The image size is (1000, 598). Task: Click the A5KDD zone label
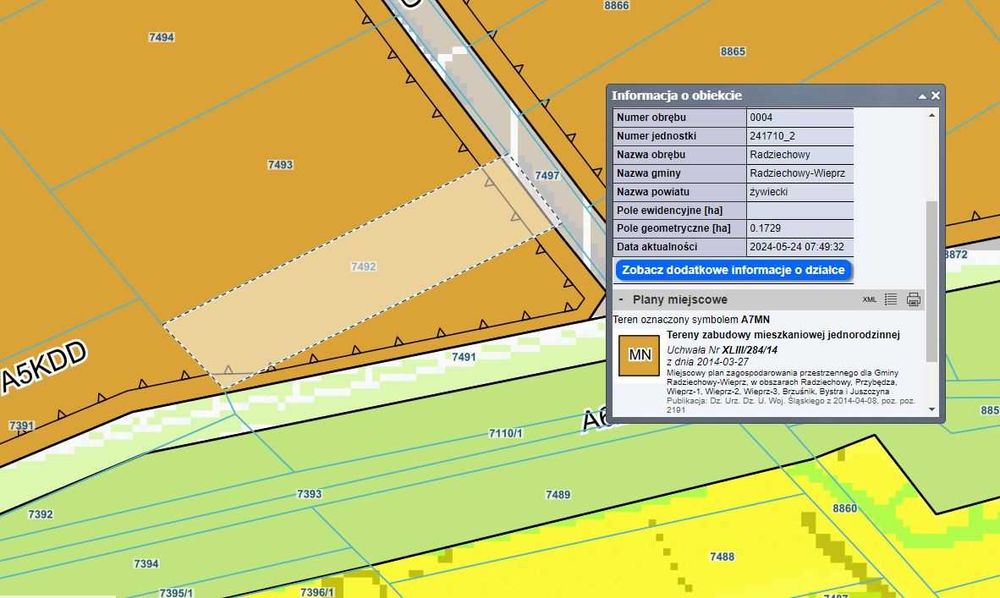click(45, 368)
